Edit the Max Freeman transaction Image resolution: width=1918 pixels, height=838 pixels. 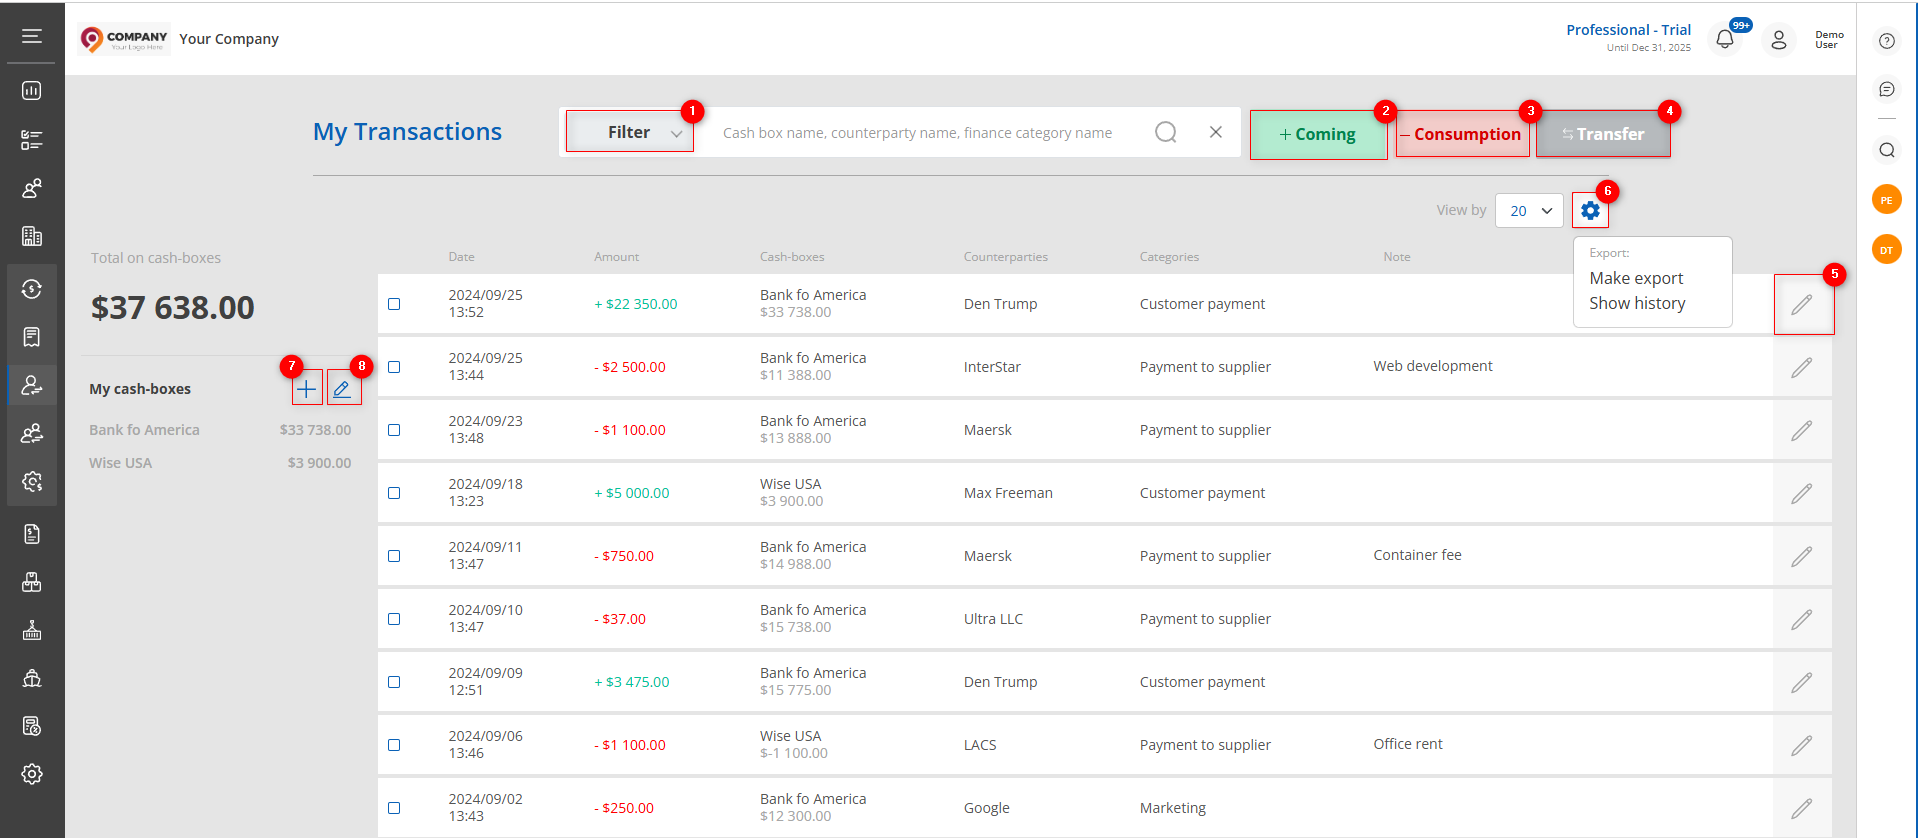tap(1802, 494)
